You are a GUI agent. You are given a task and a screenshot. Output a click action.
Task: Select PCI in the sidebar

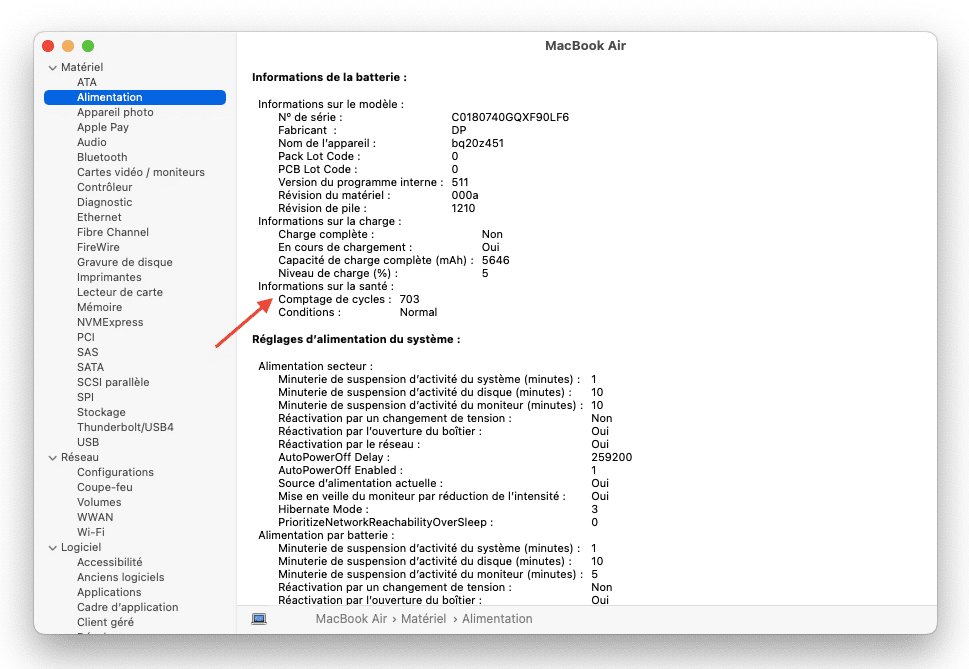point(86,337)
